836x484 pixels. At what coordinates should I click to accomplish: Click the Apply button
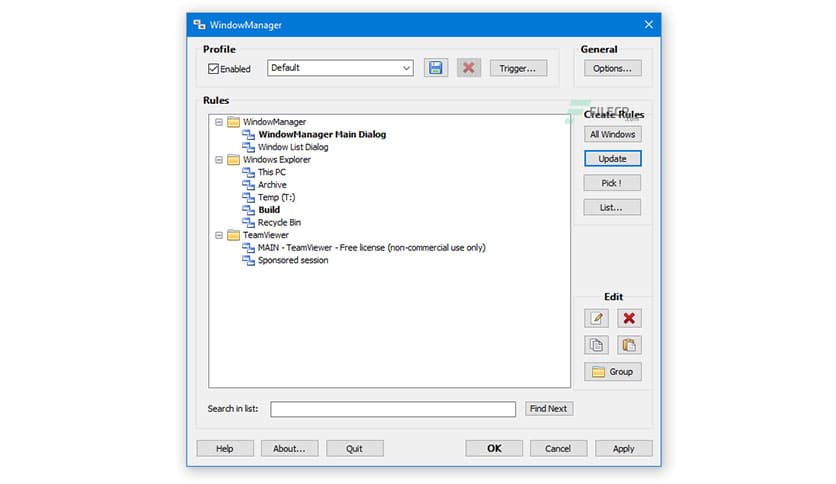pyautogui.click(x=623, y=448)
